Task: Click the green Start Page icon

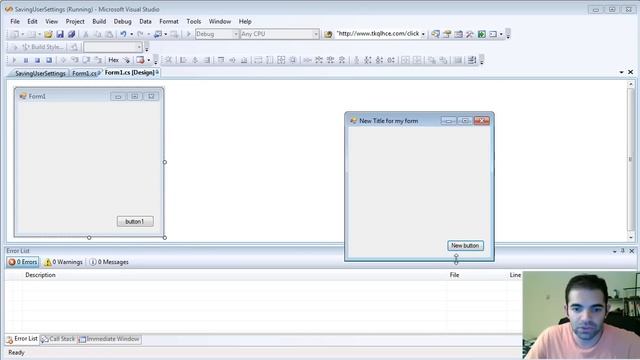Action: pos(482,34)
